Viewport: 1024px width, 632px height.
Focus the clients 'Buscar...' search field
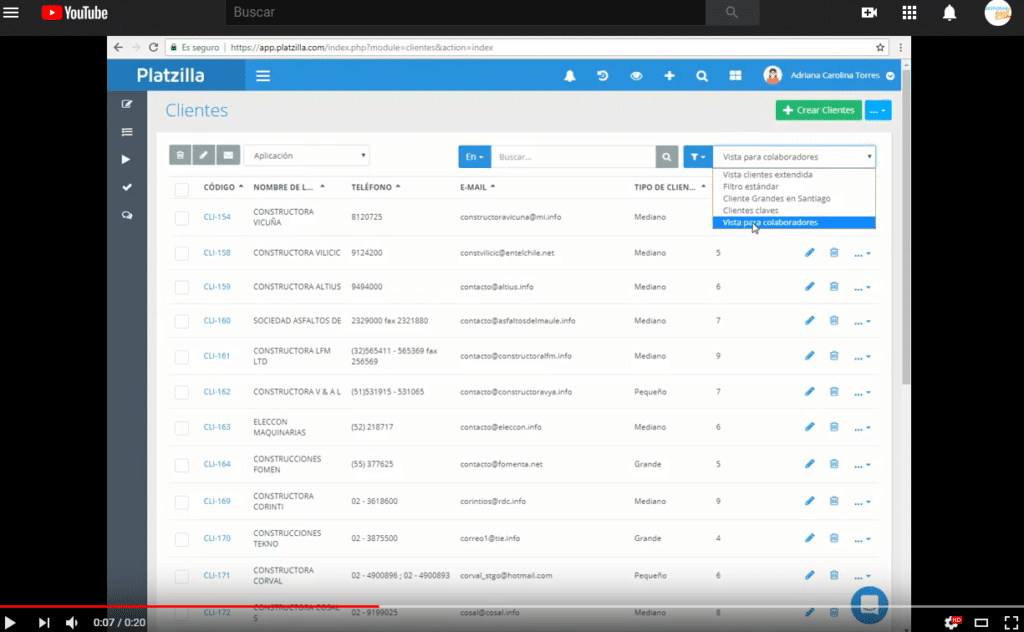coord(573,157)
